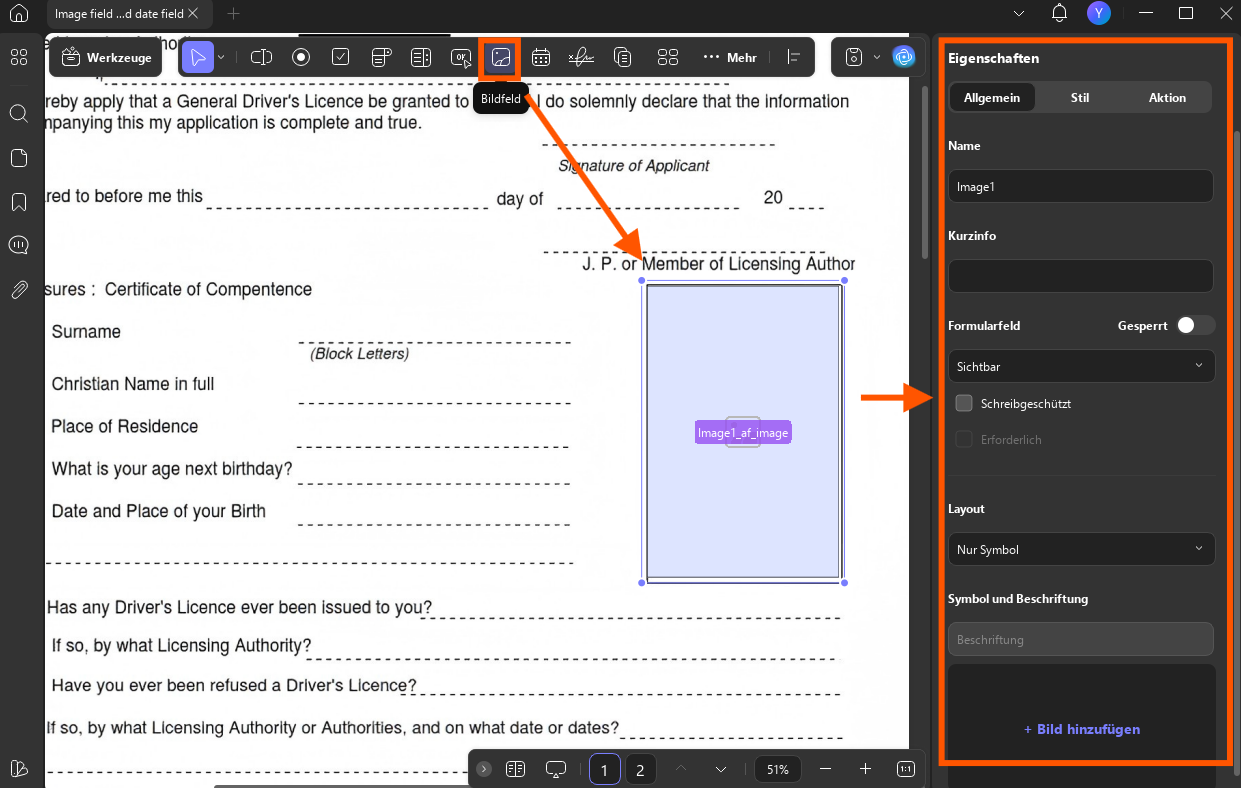Click the Bild hinzufügen button
This screenshot has width=1241, height=788.
[x=1081, y=729]
